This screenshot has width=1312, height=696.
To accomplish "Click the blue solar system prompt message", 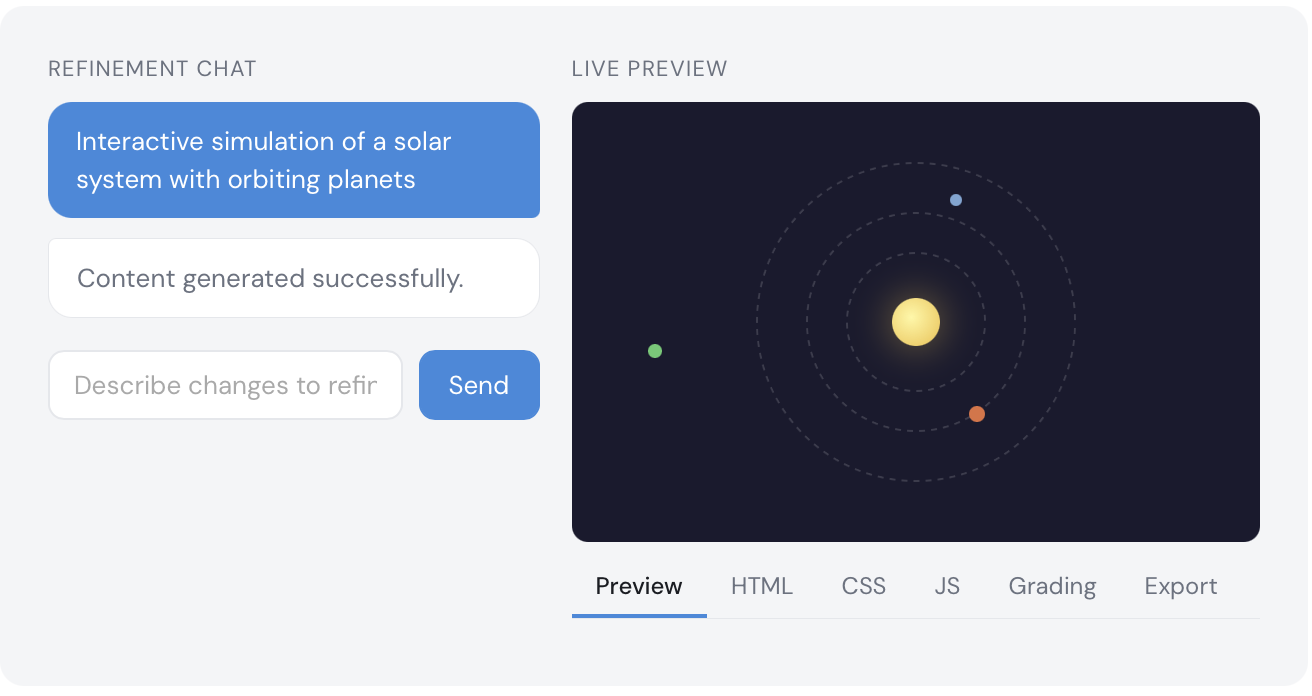I will (294, 160).
